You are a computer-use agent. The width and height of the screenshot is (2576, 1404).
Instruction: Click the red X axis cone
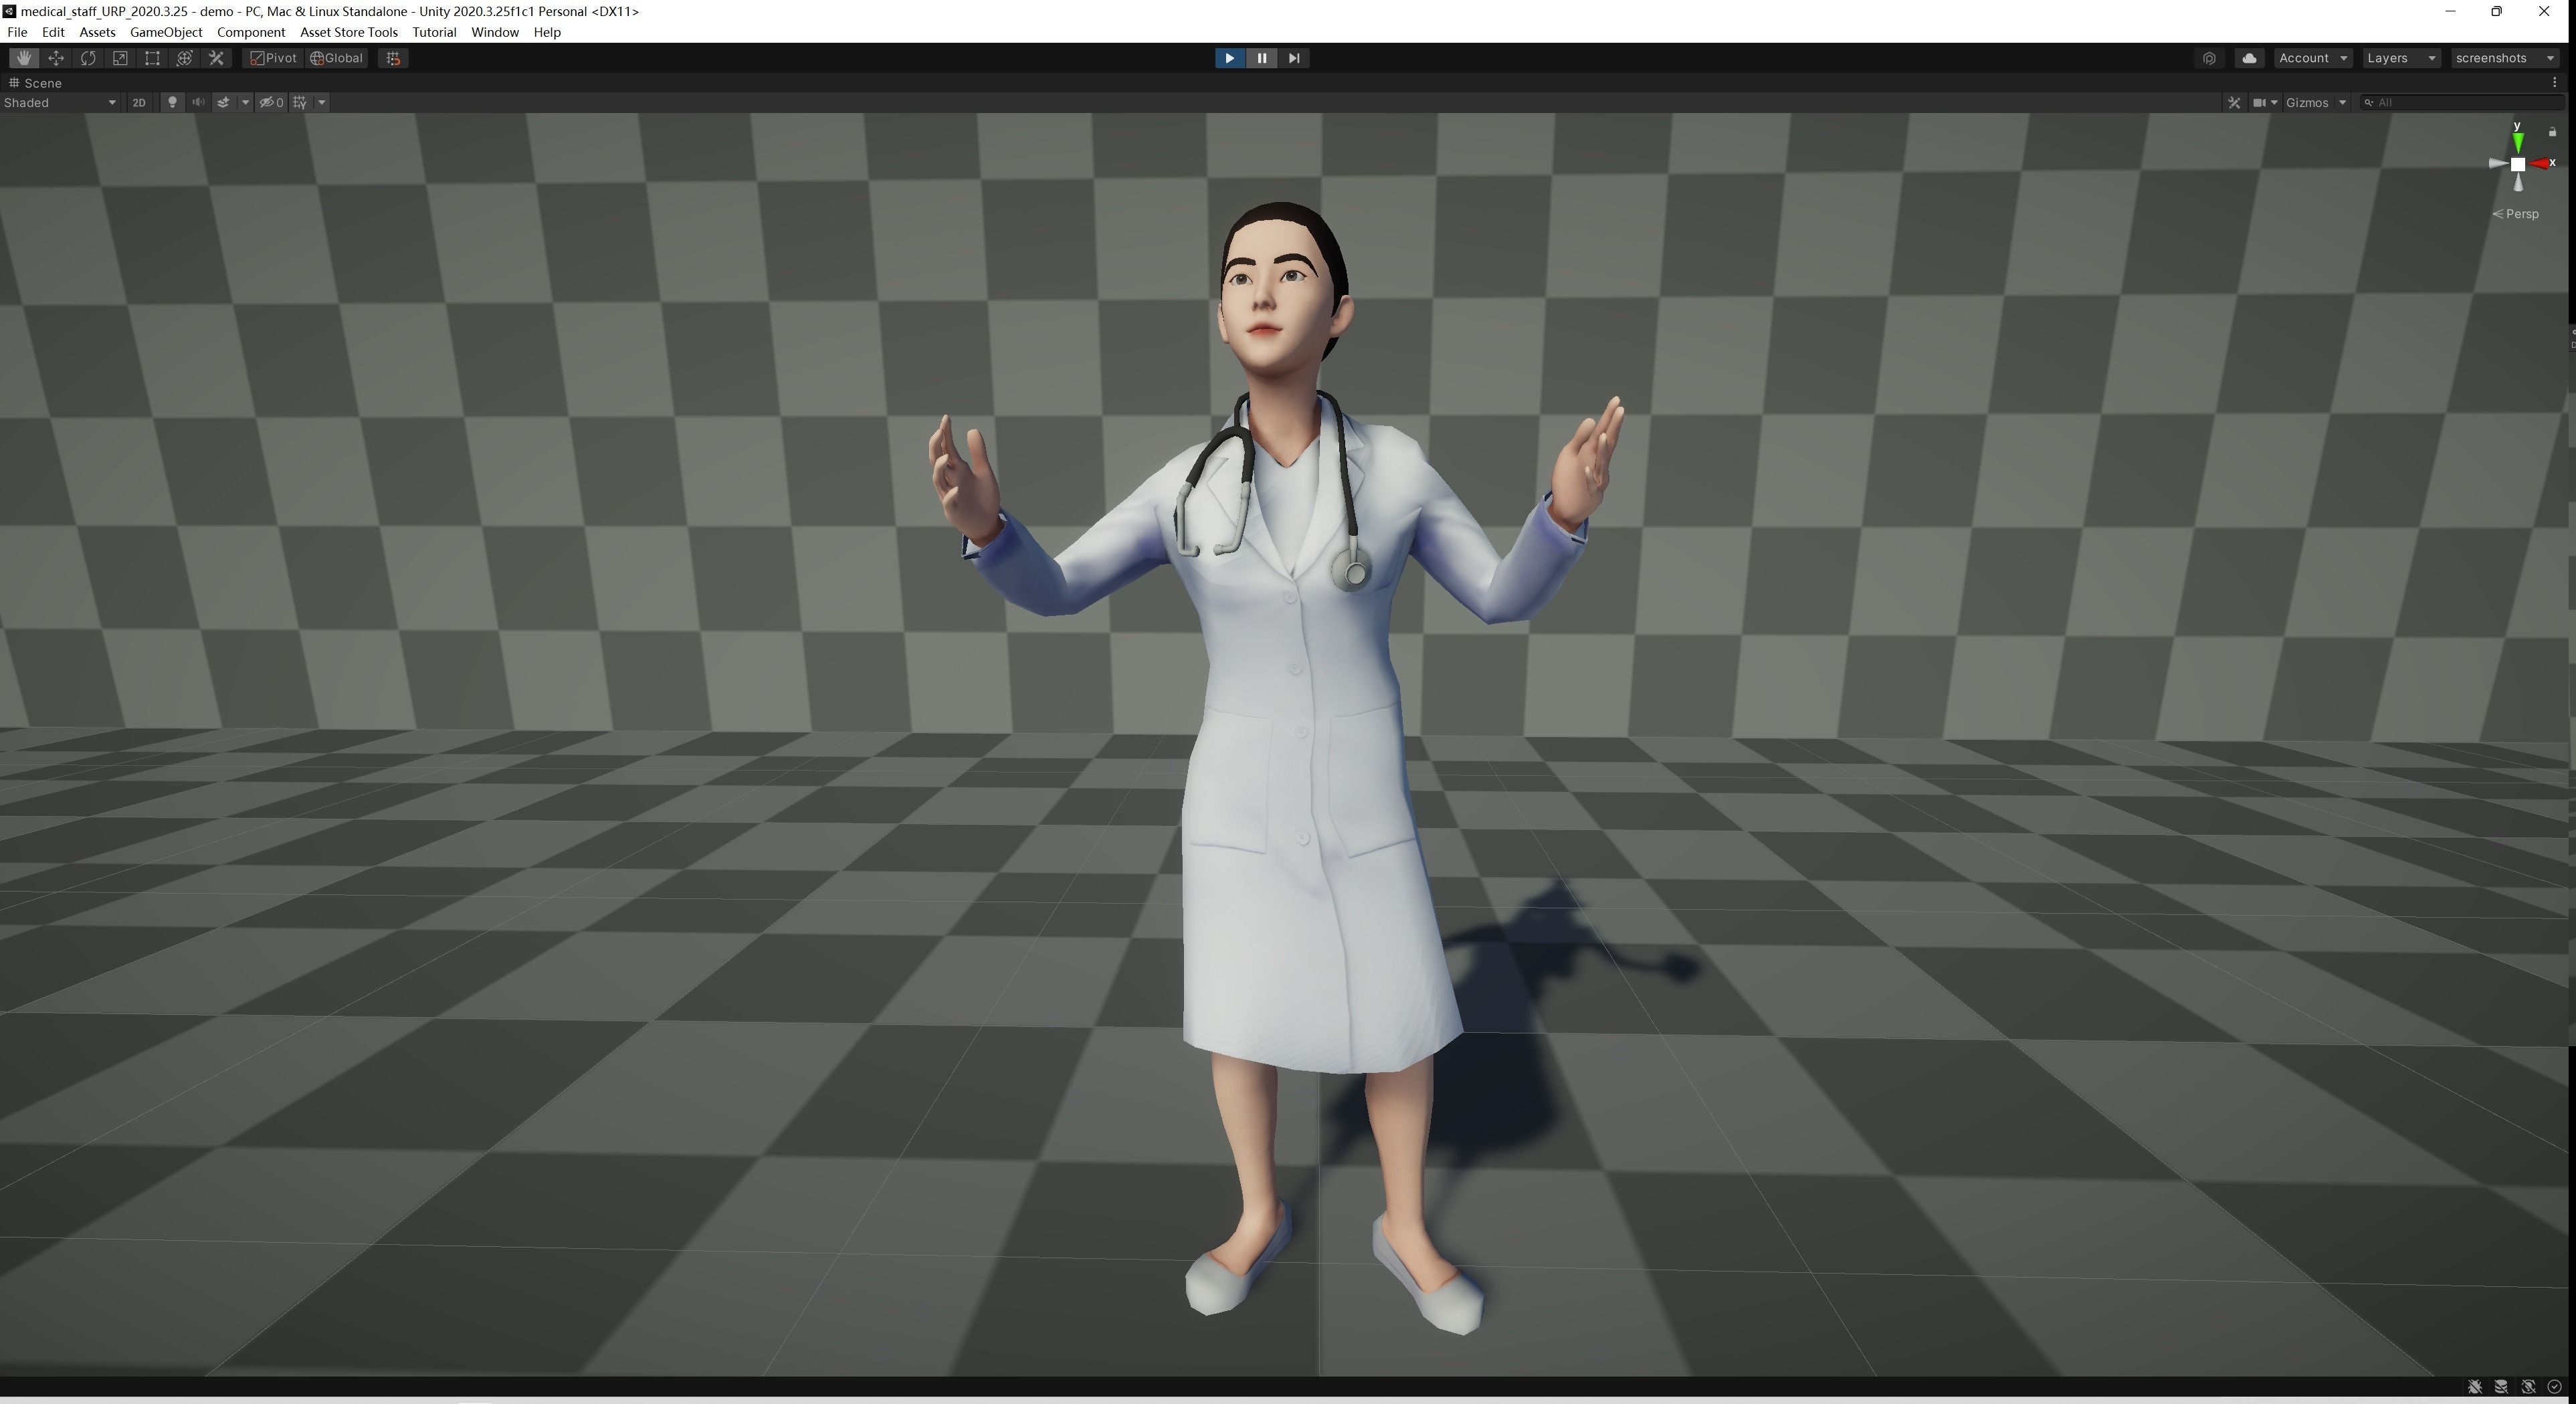click(x=2541, y=163)
